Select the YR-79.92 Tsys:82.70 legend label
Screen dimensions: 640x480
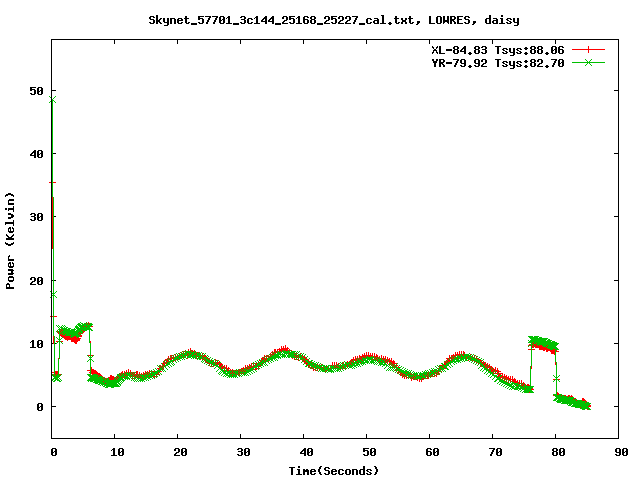[498, 63]
